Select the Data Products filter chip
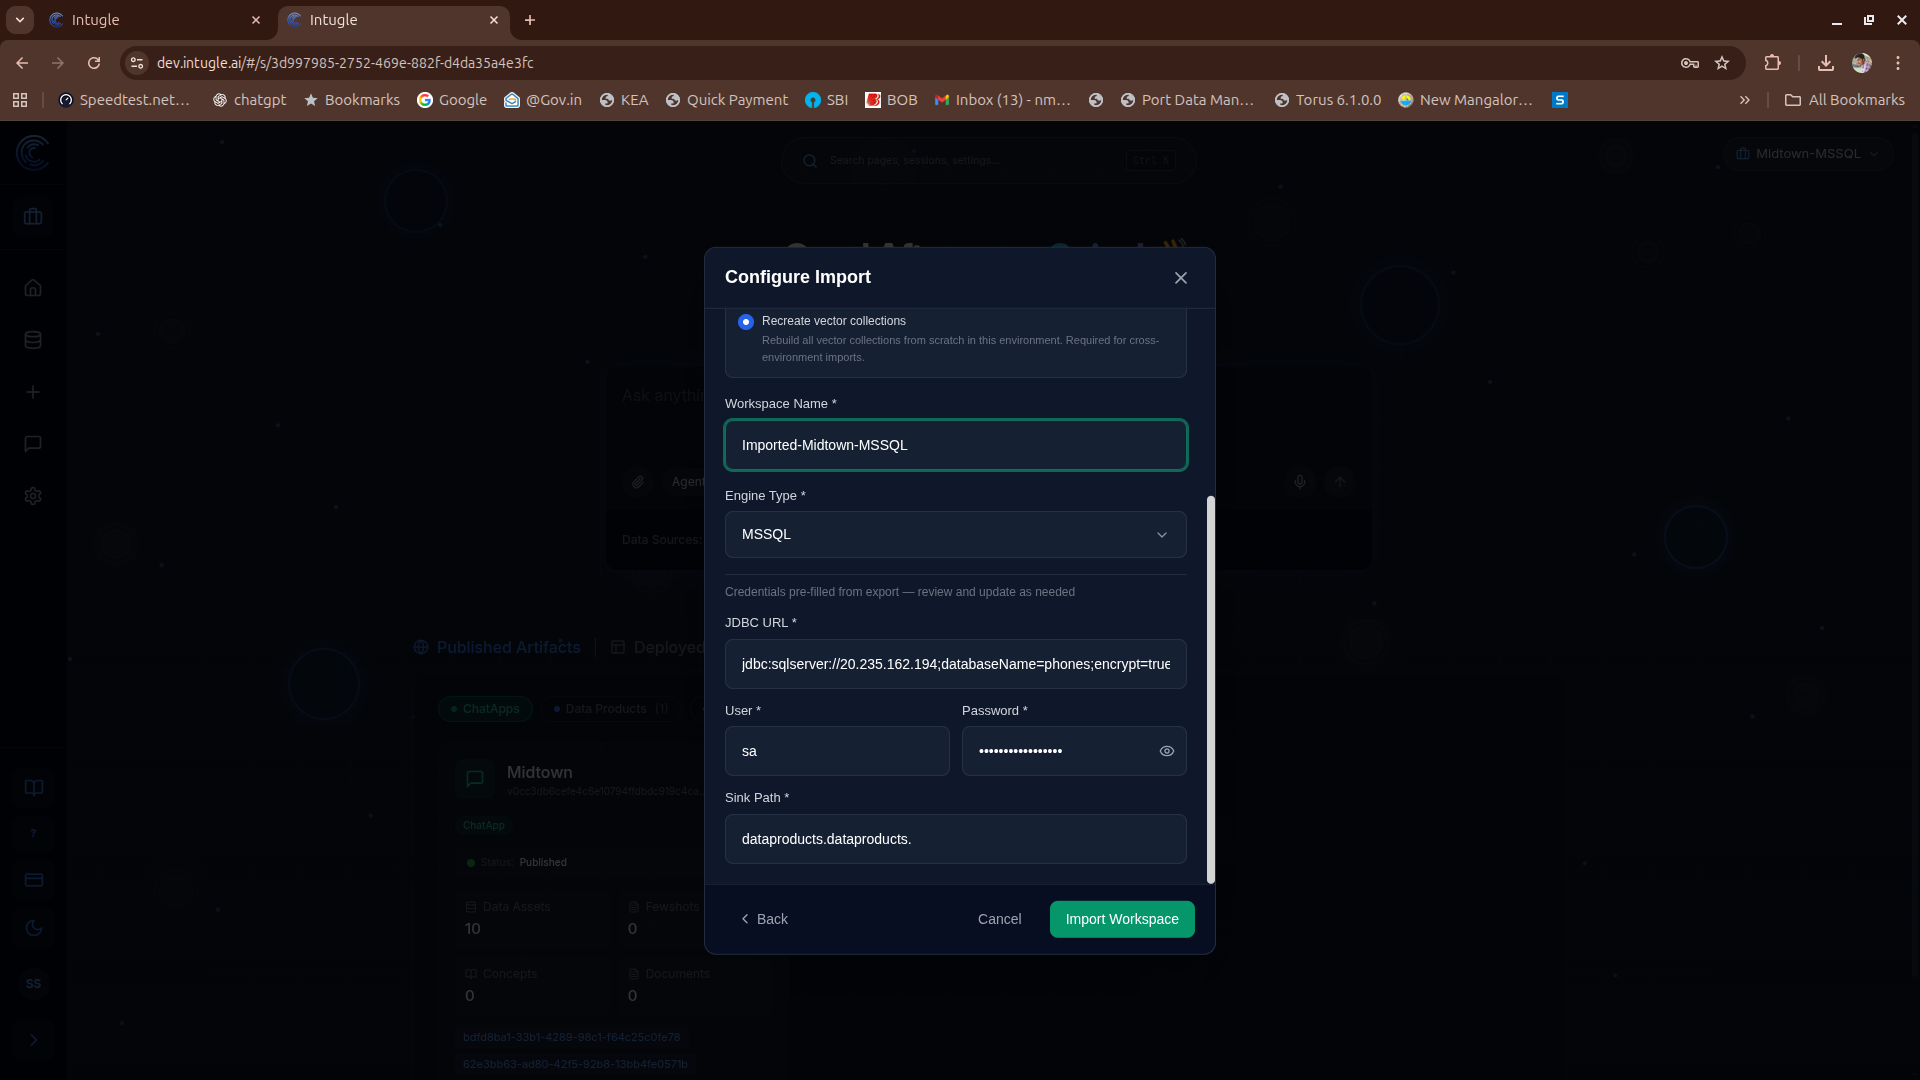The height and width of the screenshot is (1080, 1920). tap(610, 709)
